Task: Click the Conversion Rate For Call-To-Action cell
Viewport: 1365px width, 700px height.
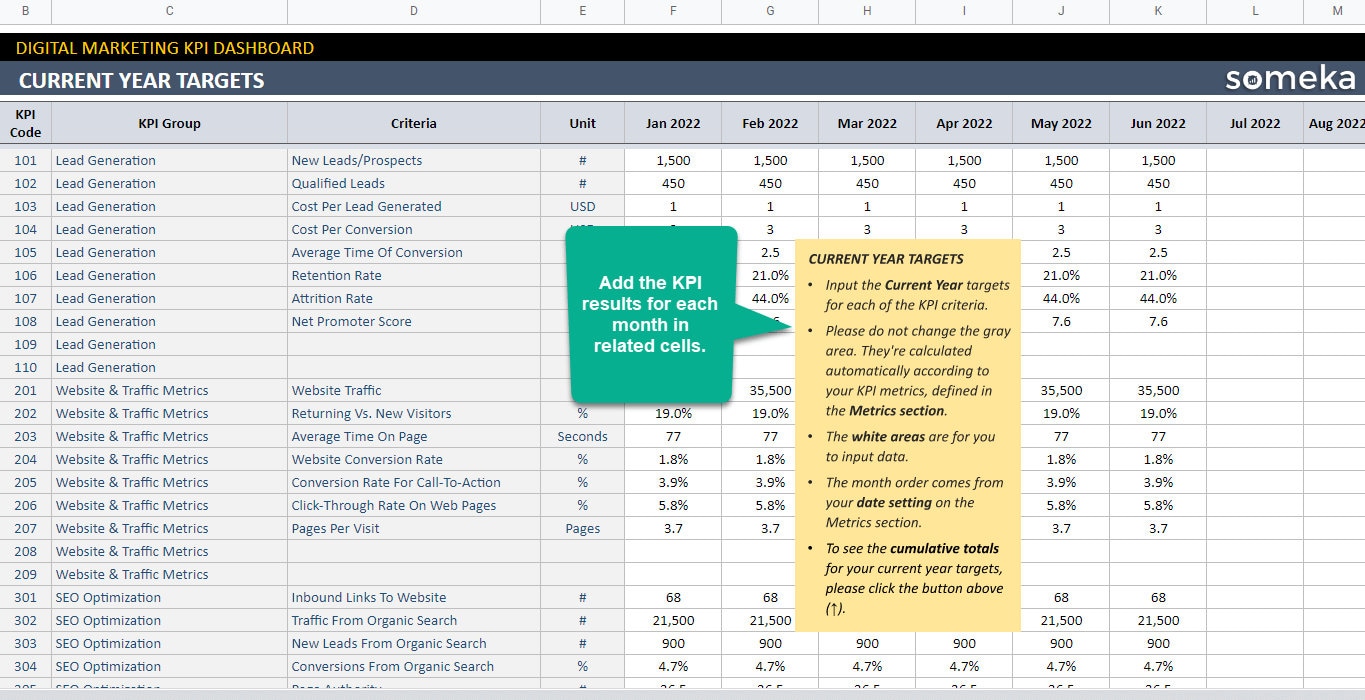Action: pyautogui.click(x=413, y=482)
